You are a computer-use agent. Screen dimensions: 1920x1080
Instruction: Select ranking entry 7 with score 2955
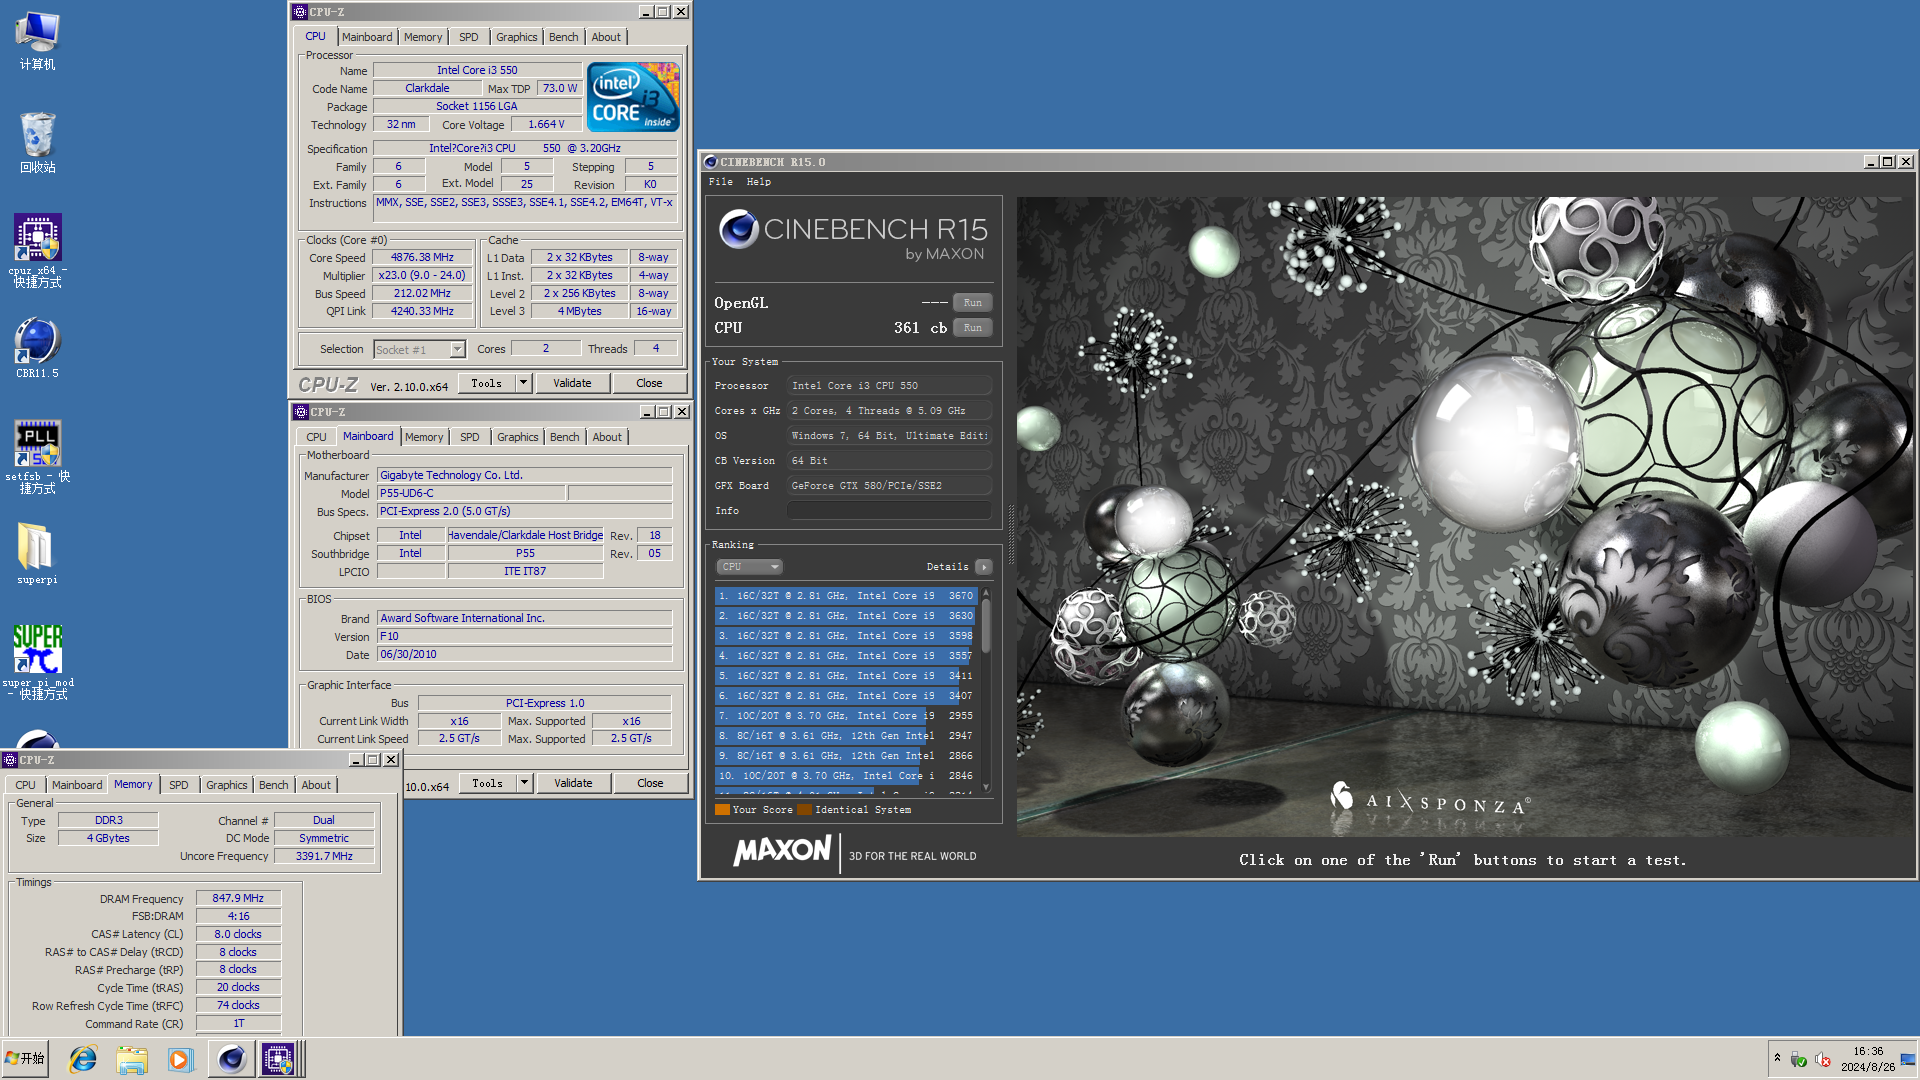(845, 716)
